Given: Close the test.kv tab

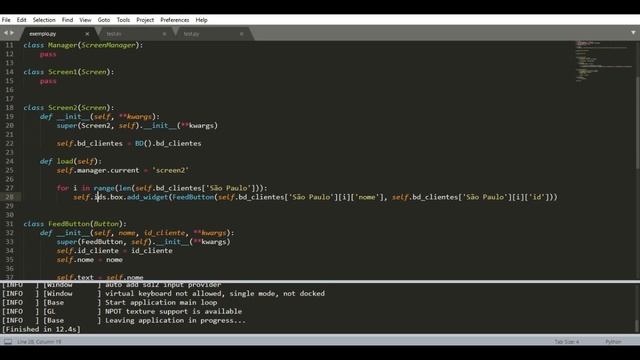Looking at the screenshot, I should pyautogui.click(x=164, y=34).
